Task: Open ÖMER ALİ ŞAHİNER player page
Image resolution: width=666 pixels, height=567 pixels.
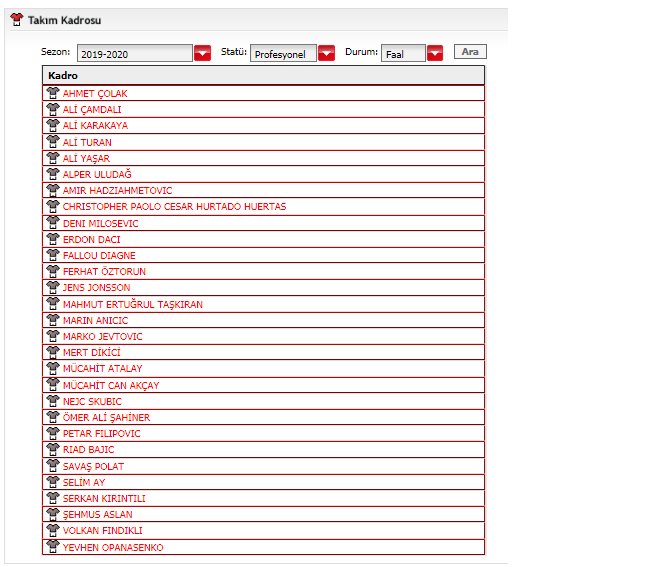Action: pyautogui.click(x=106, y=418)
